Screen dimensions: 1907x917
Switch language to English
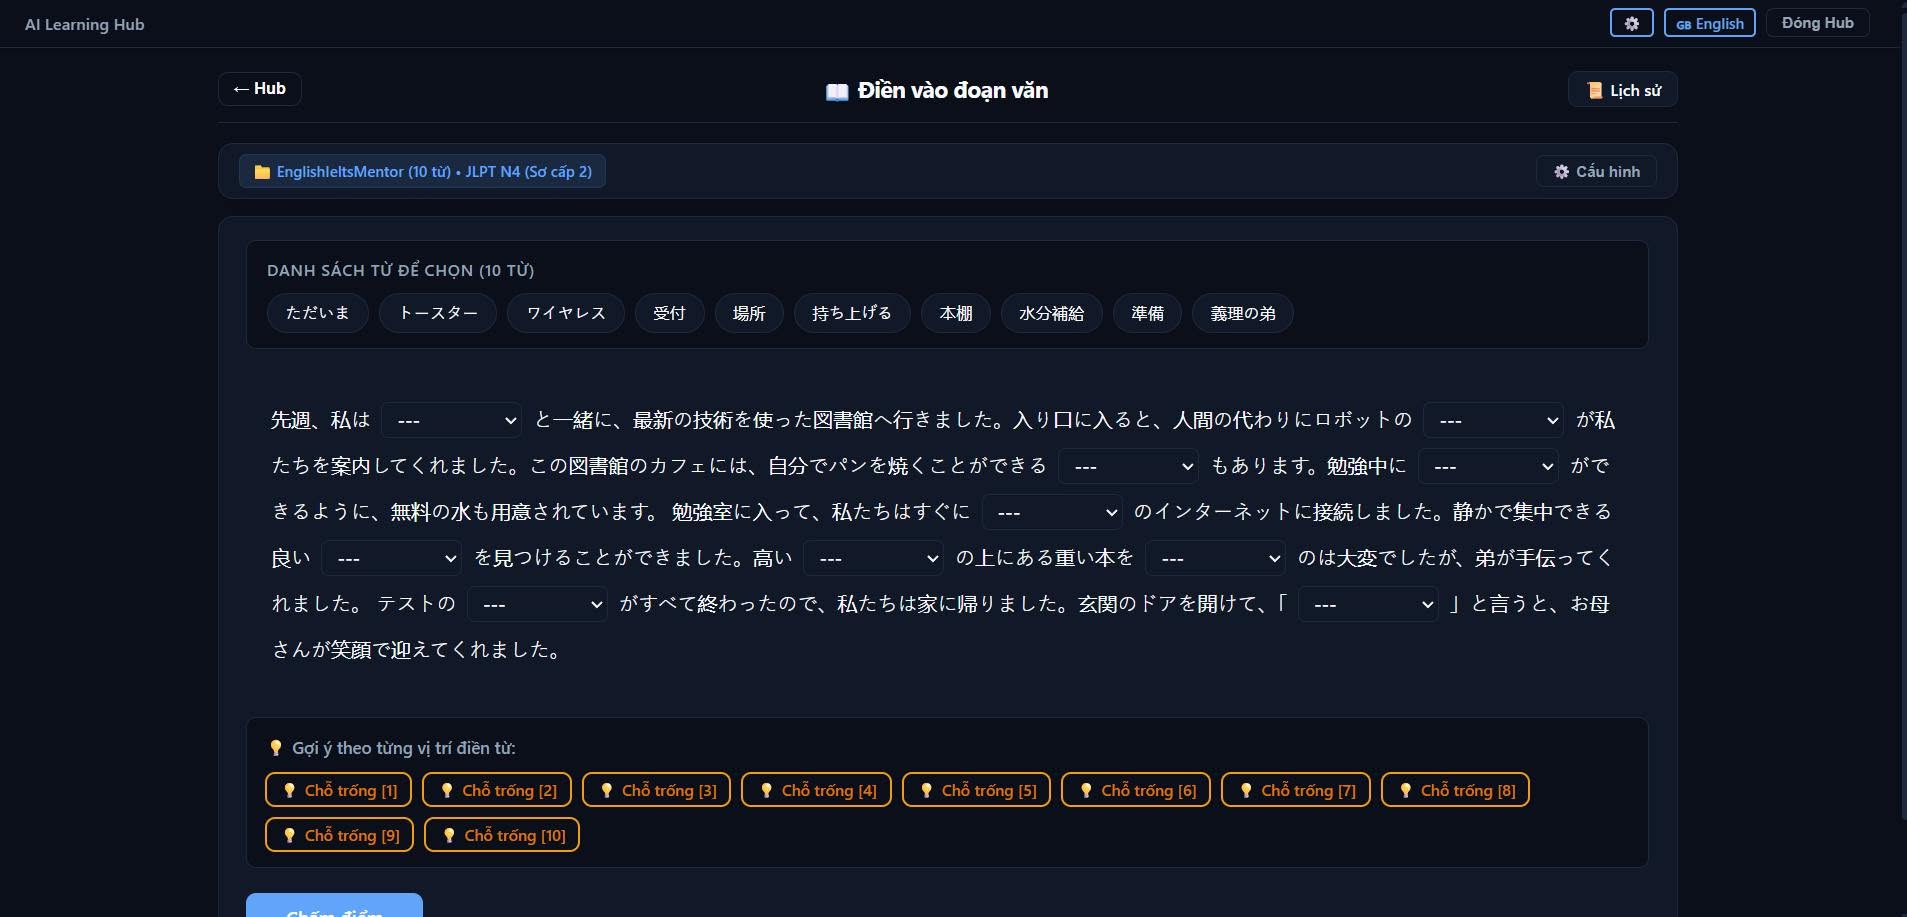pos(1709,23)
